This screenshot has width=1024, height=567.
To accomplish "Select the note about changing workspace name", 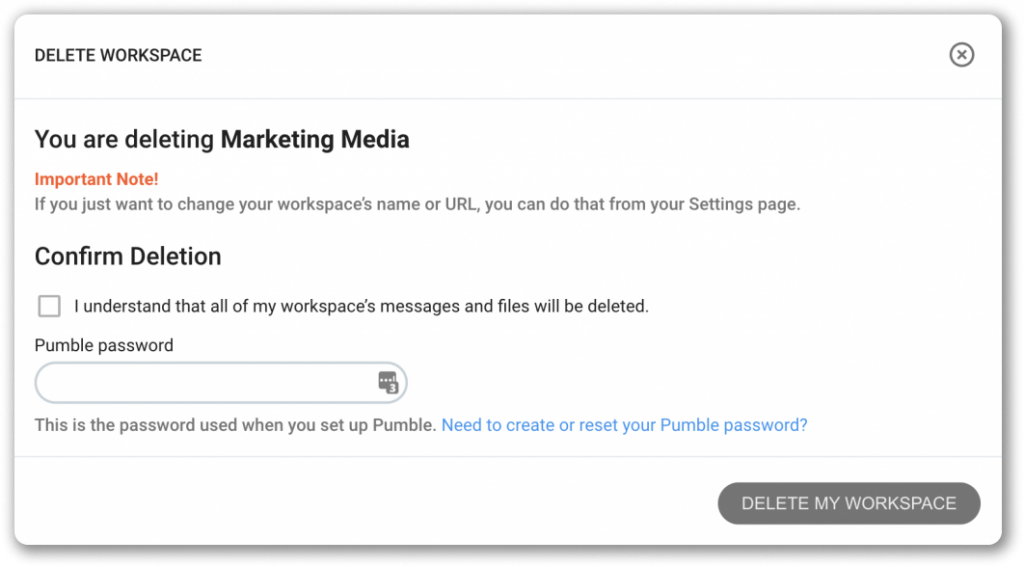I will click(417, 204).
